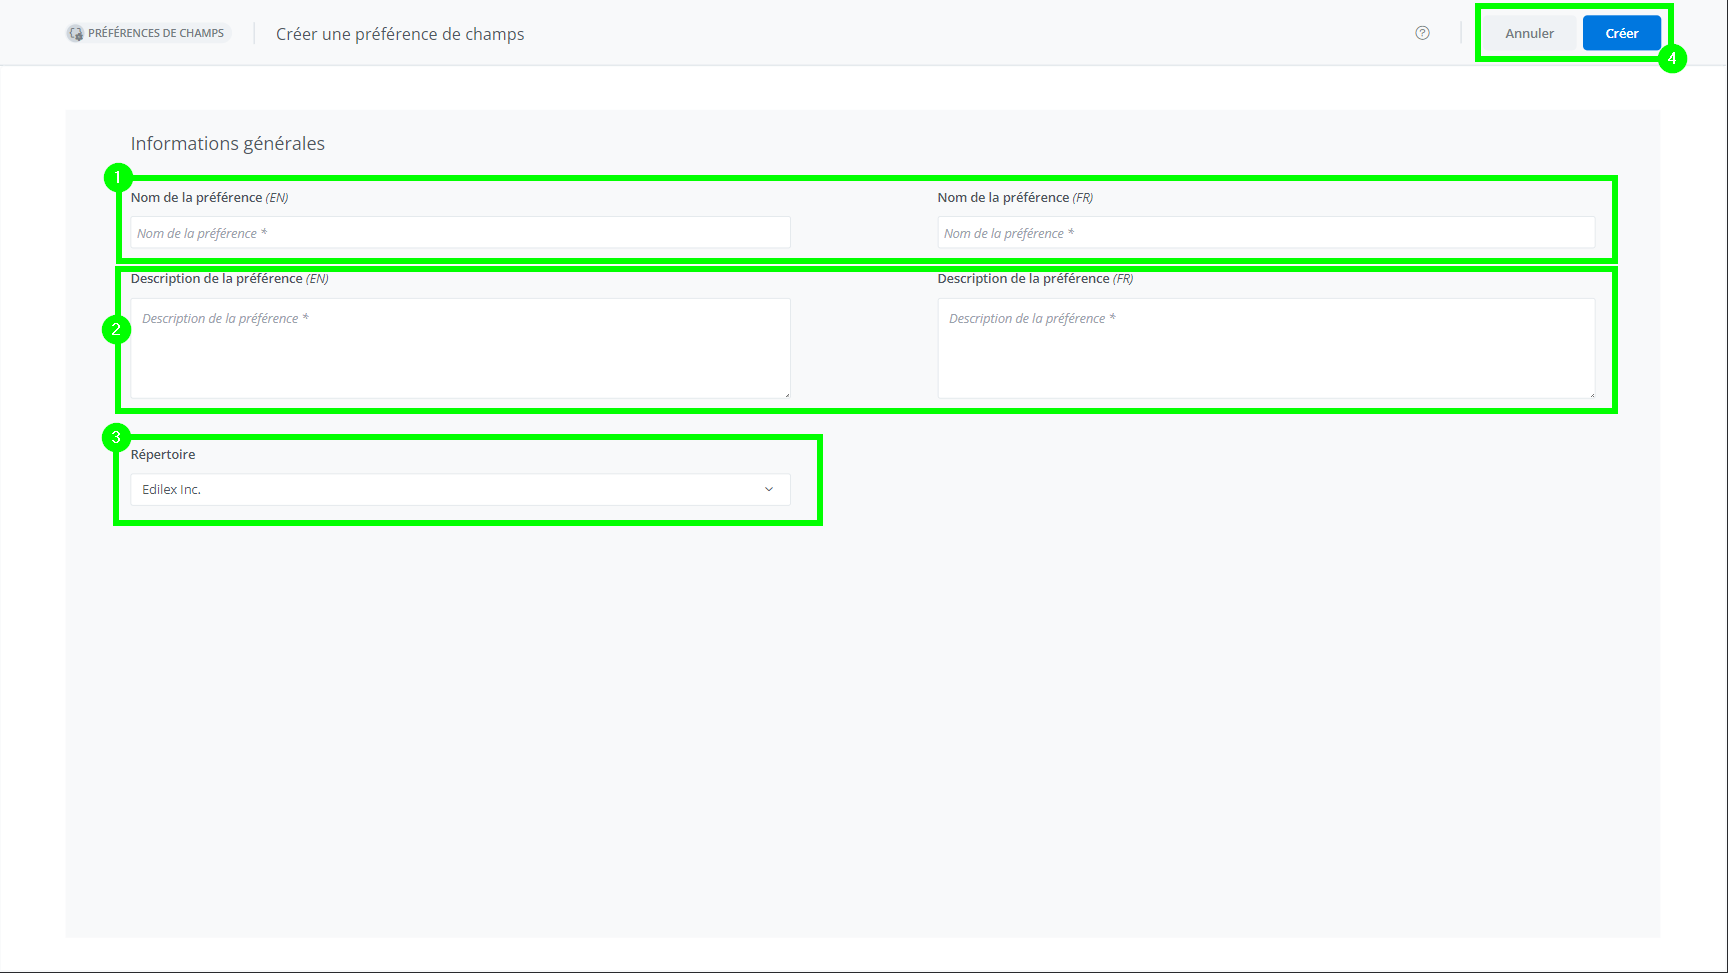Click the green number 4 marker
Viewport: 1728px width, 973px height.
(1672, 59)
